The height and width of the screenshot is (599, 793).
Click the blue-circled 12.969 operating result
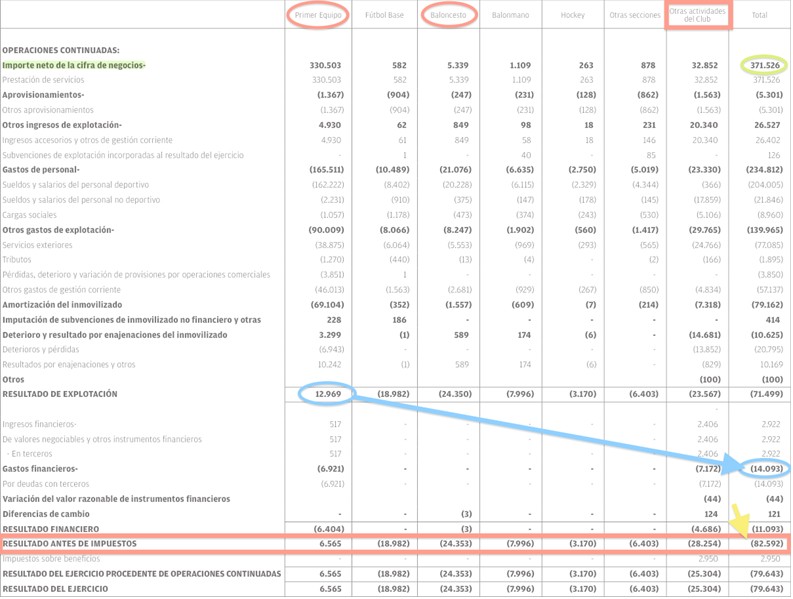(327, 394)
